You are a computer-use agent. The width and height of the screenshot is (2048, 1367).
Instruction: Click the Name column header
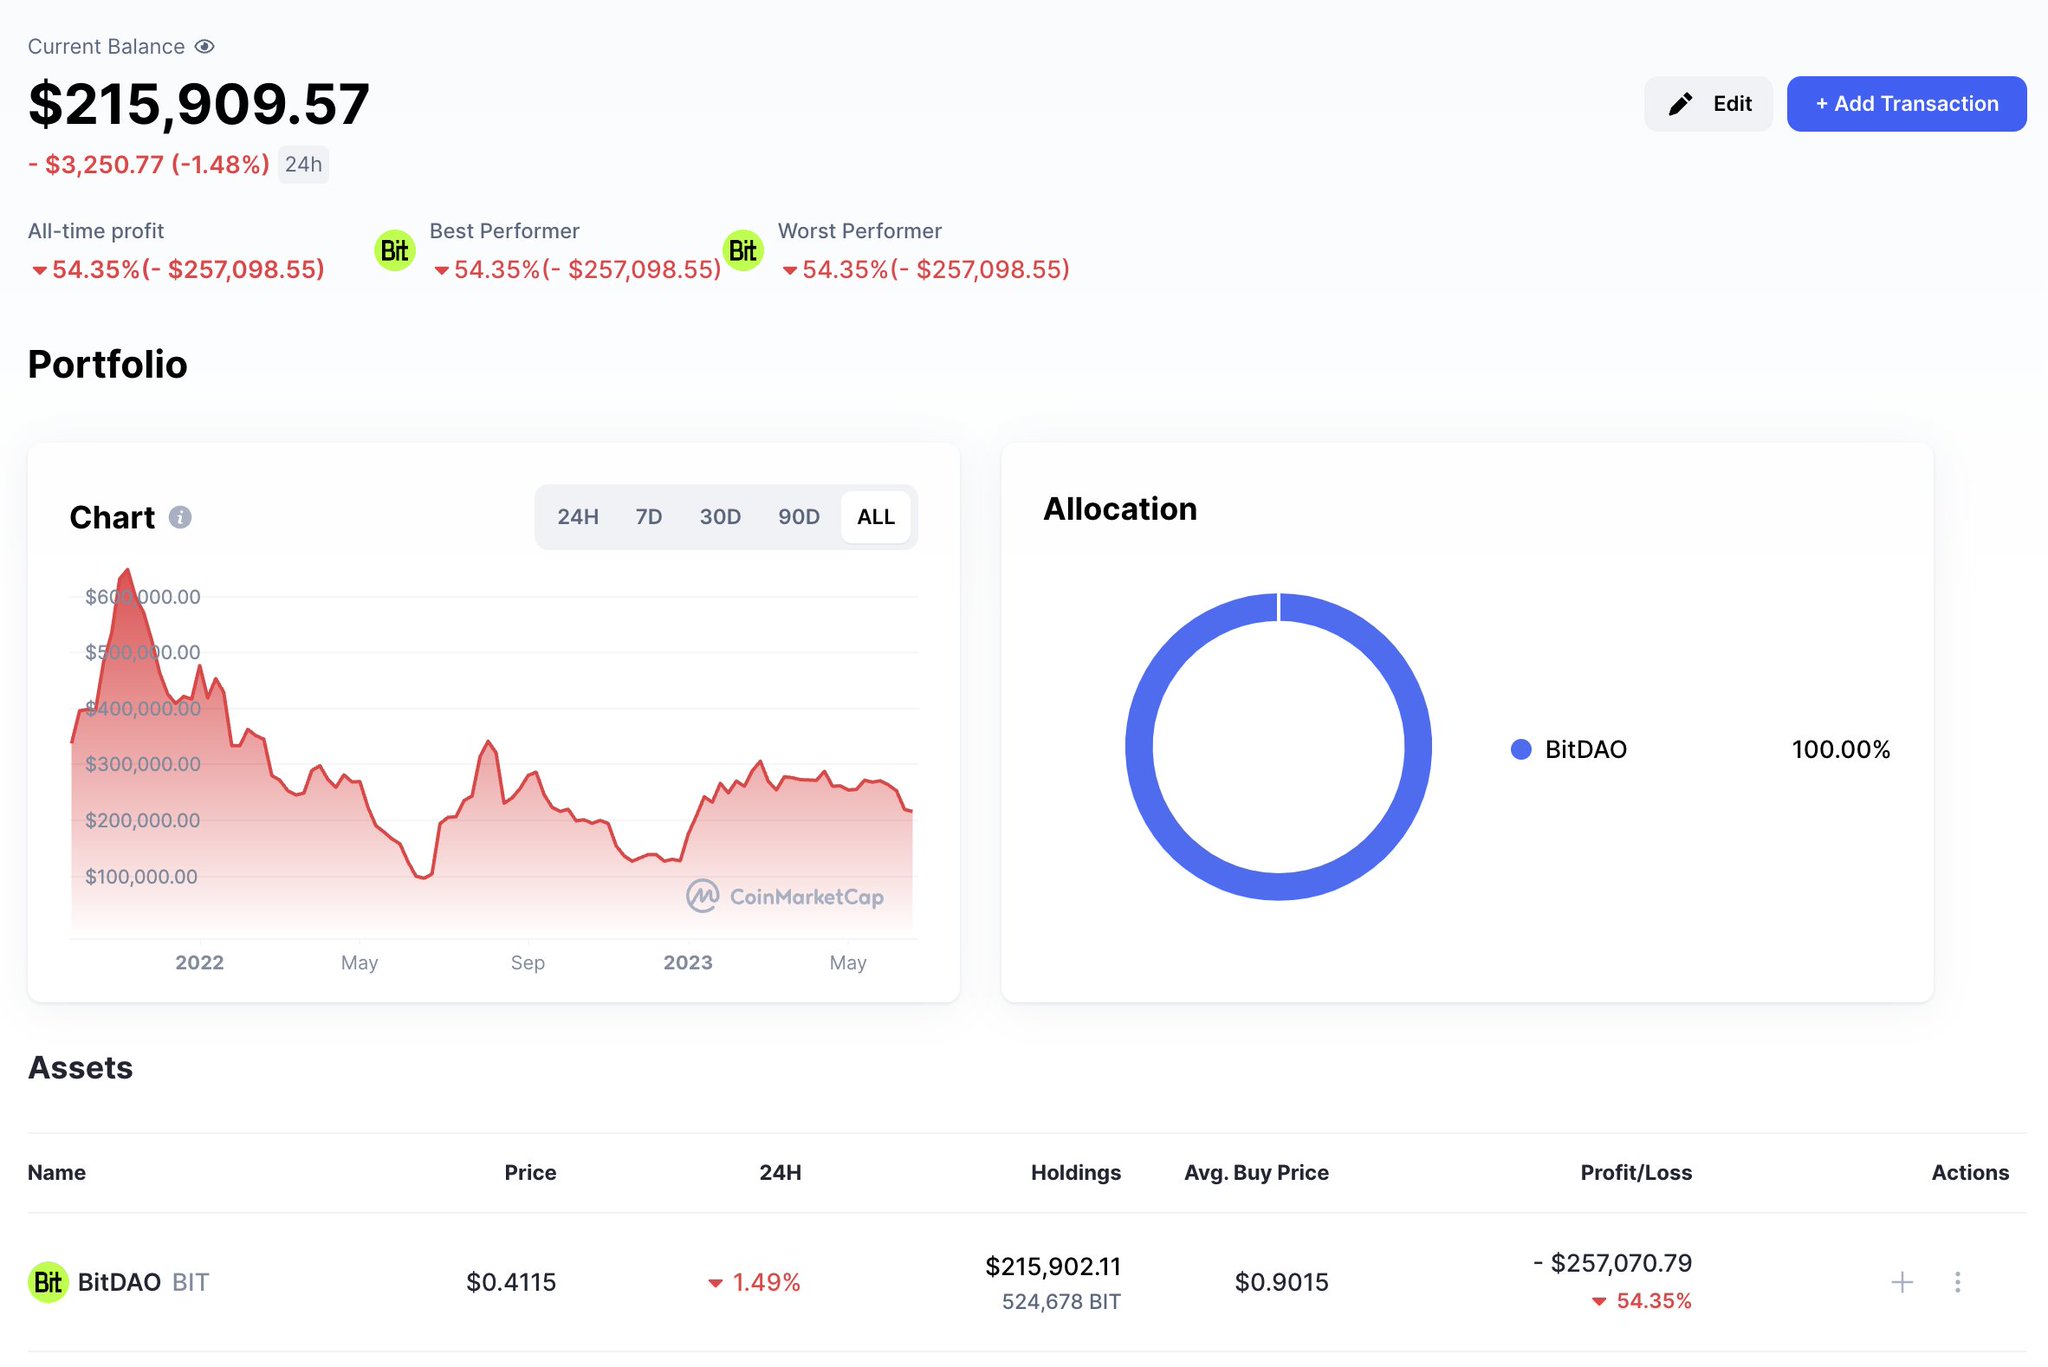tap(57, 1173)
